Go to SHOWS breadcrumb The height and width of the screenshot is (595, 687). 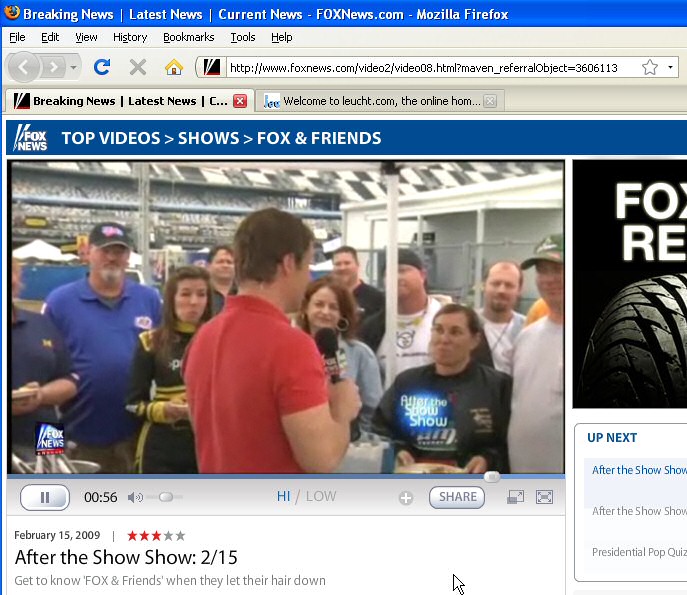[209, 138]
